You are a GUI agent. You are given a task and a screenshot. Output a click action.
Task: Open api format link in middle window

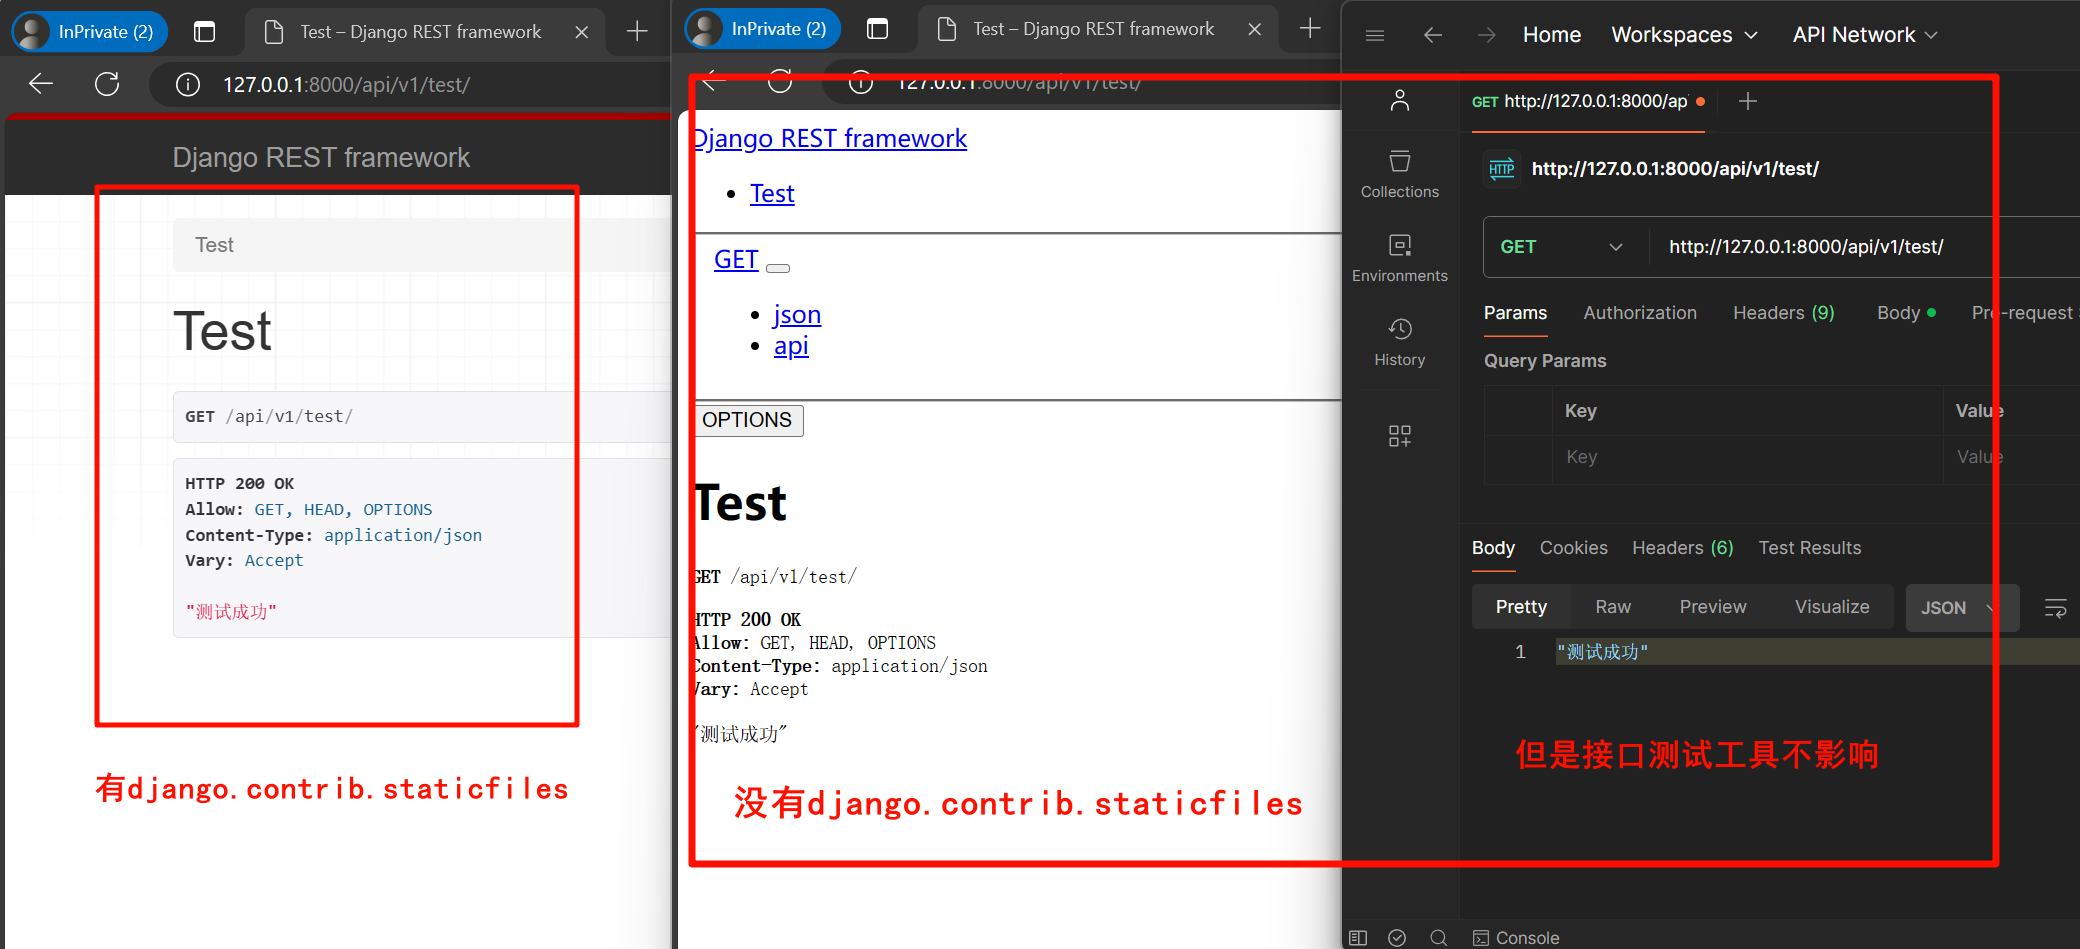[791, 345]
